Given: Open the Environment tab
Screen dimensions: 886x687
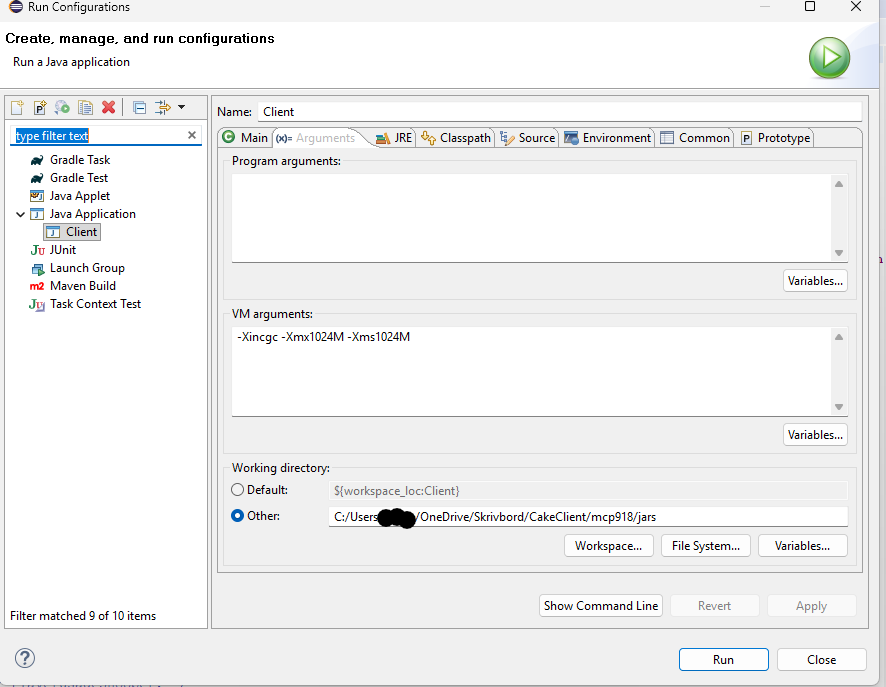Looking at the screenshot, I should tap(607, 138).
